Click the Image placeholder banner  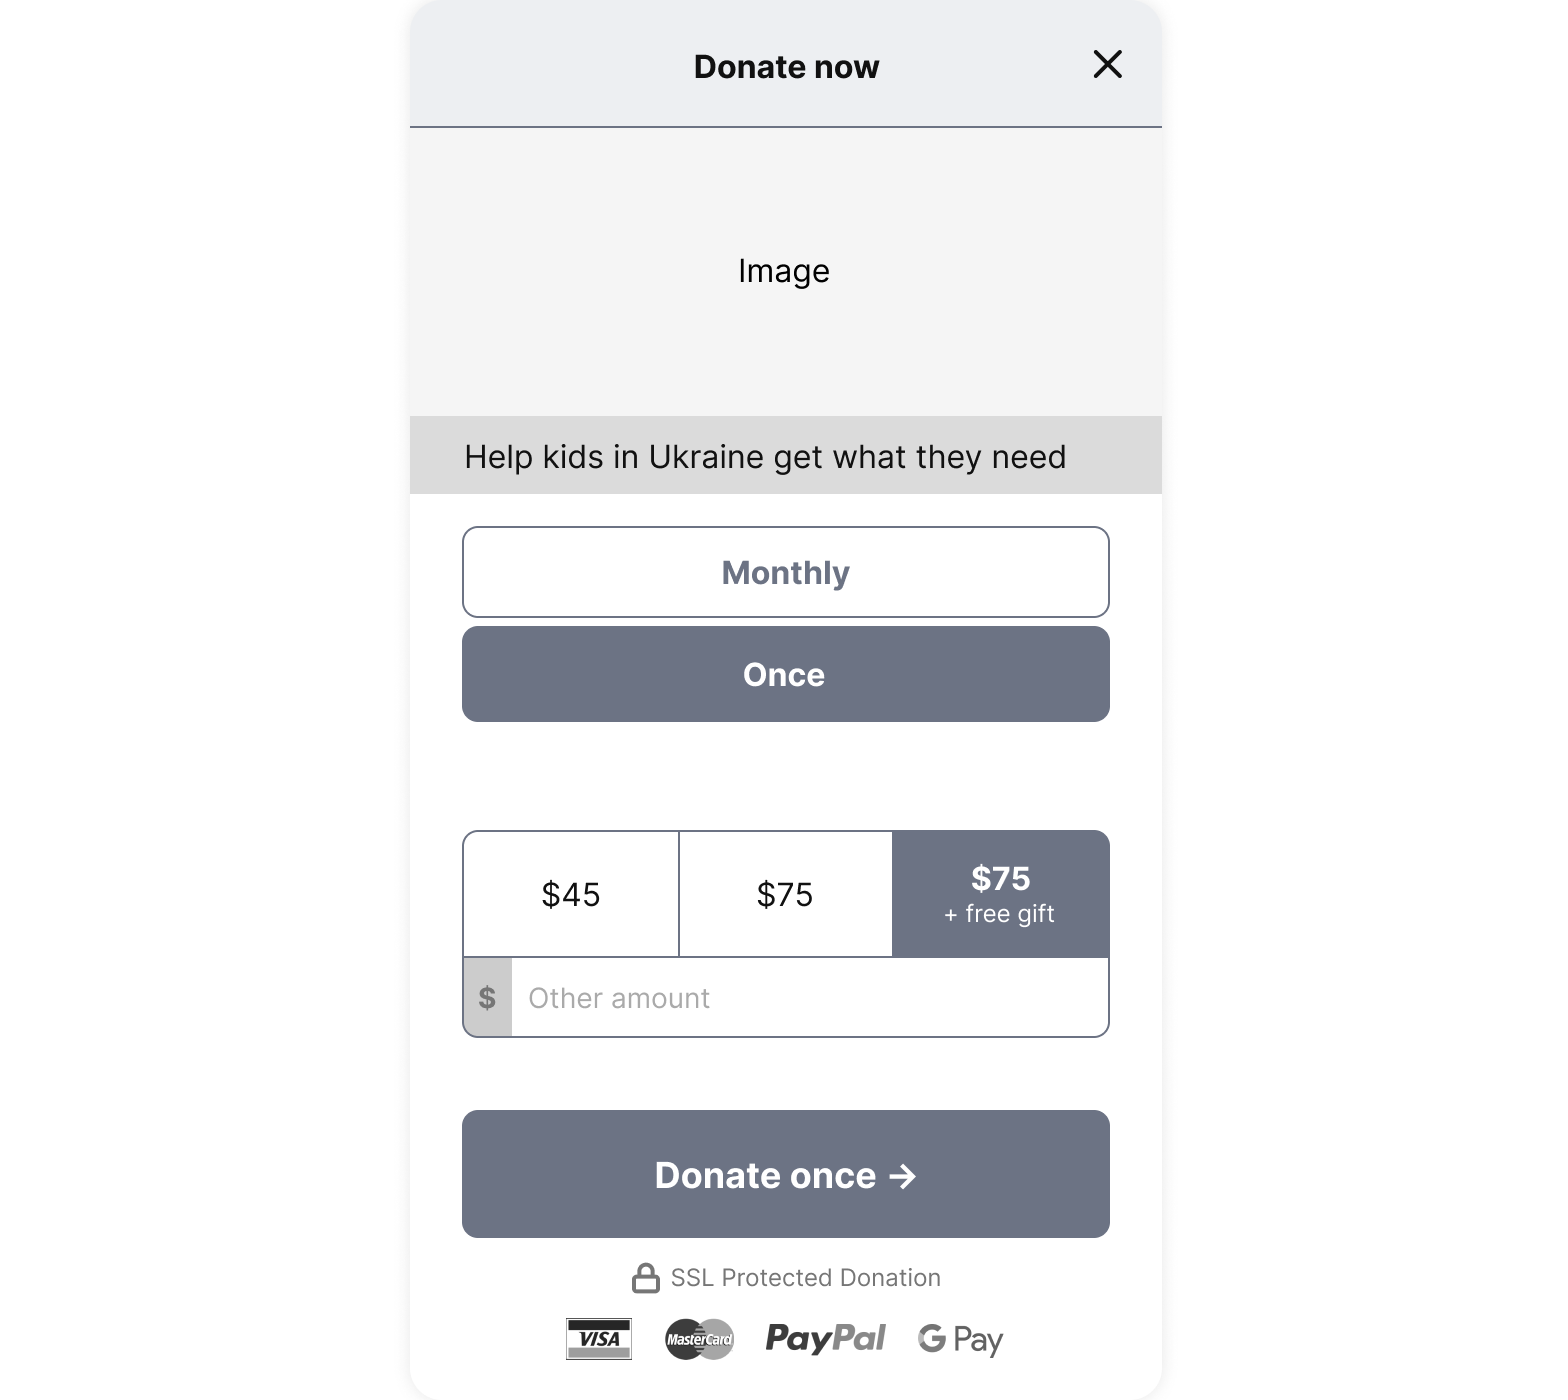click(785, 271)
